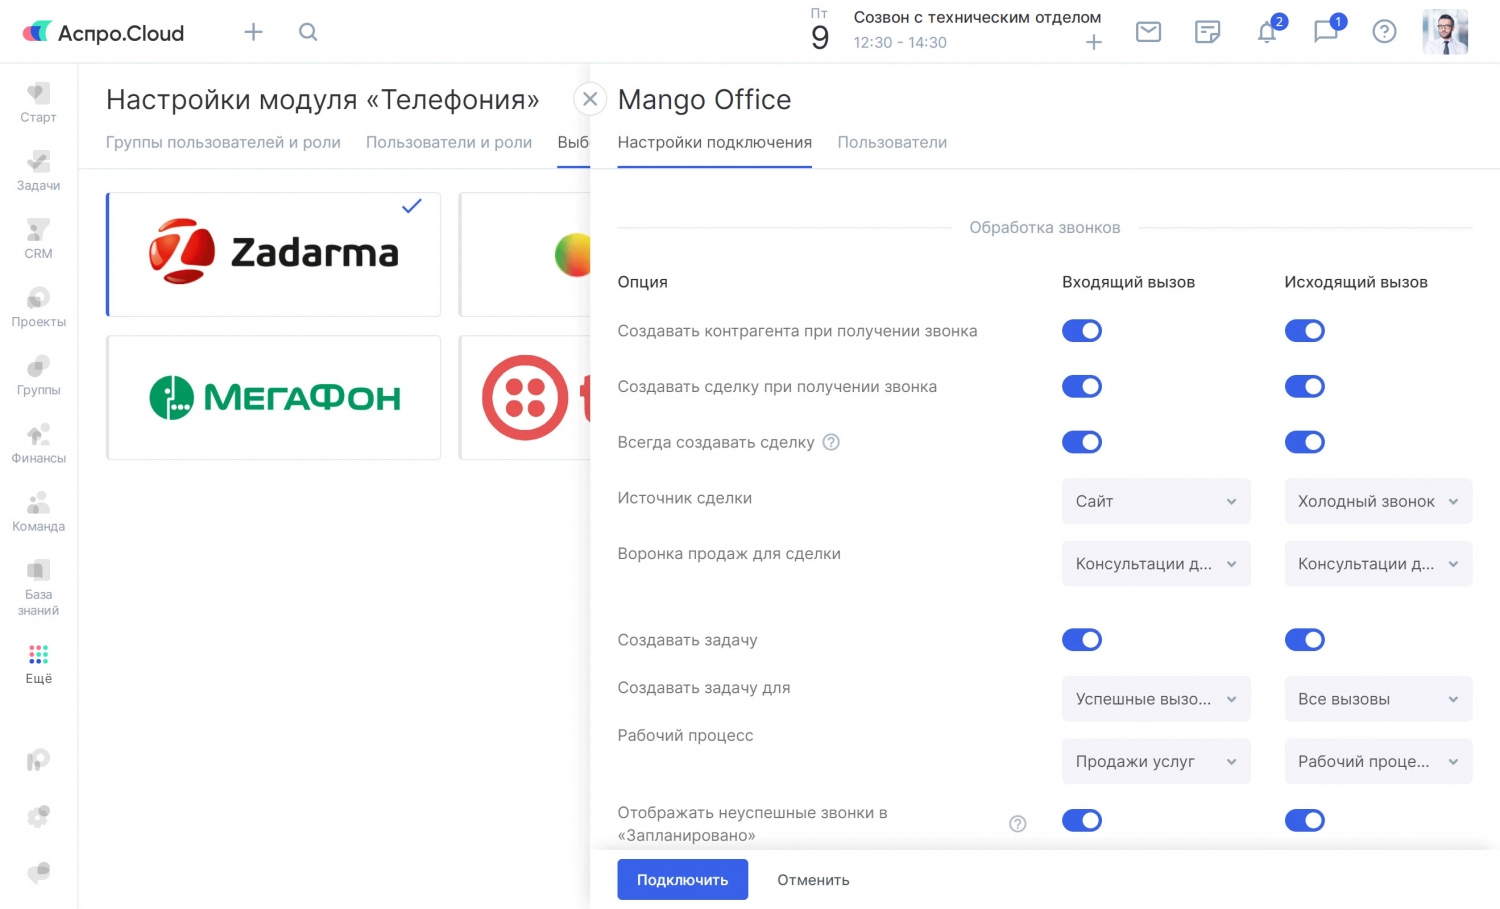Open notifications bell icon
Image resolution: width=1500 pixels, height=909 pixels.
coord(1267,32)
